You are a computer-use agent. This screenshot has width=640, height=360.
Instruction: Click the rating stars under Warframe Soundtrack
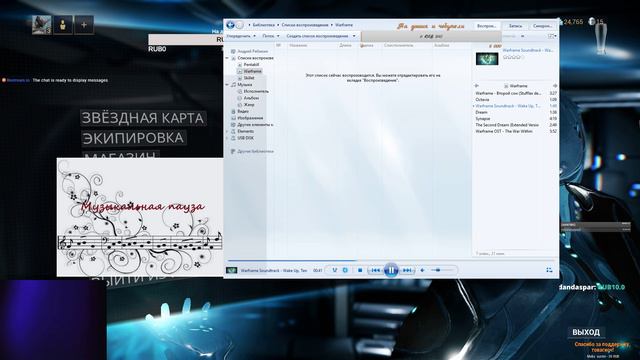513,57
